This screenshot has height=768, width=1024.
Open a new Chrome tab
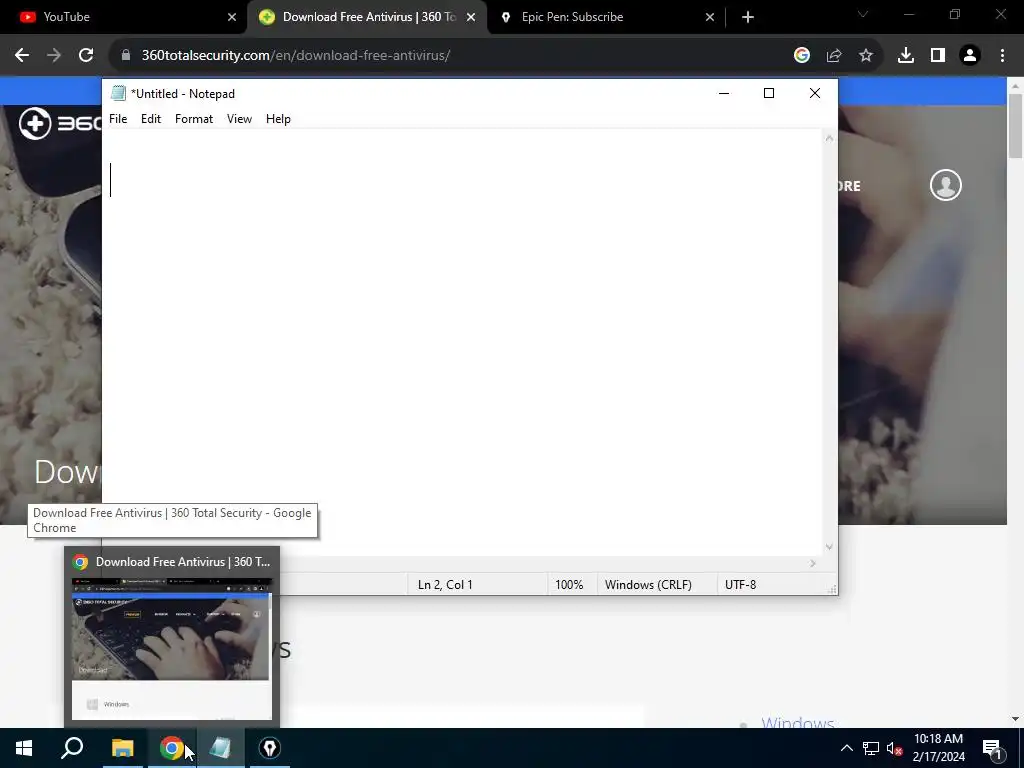(748, 17)
